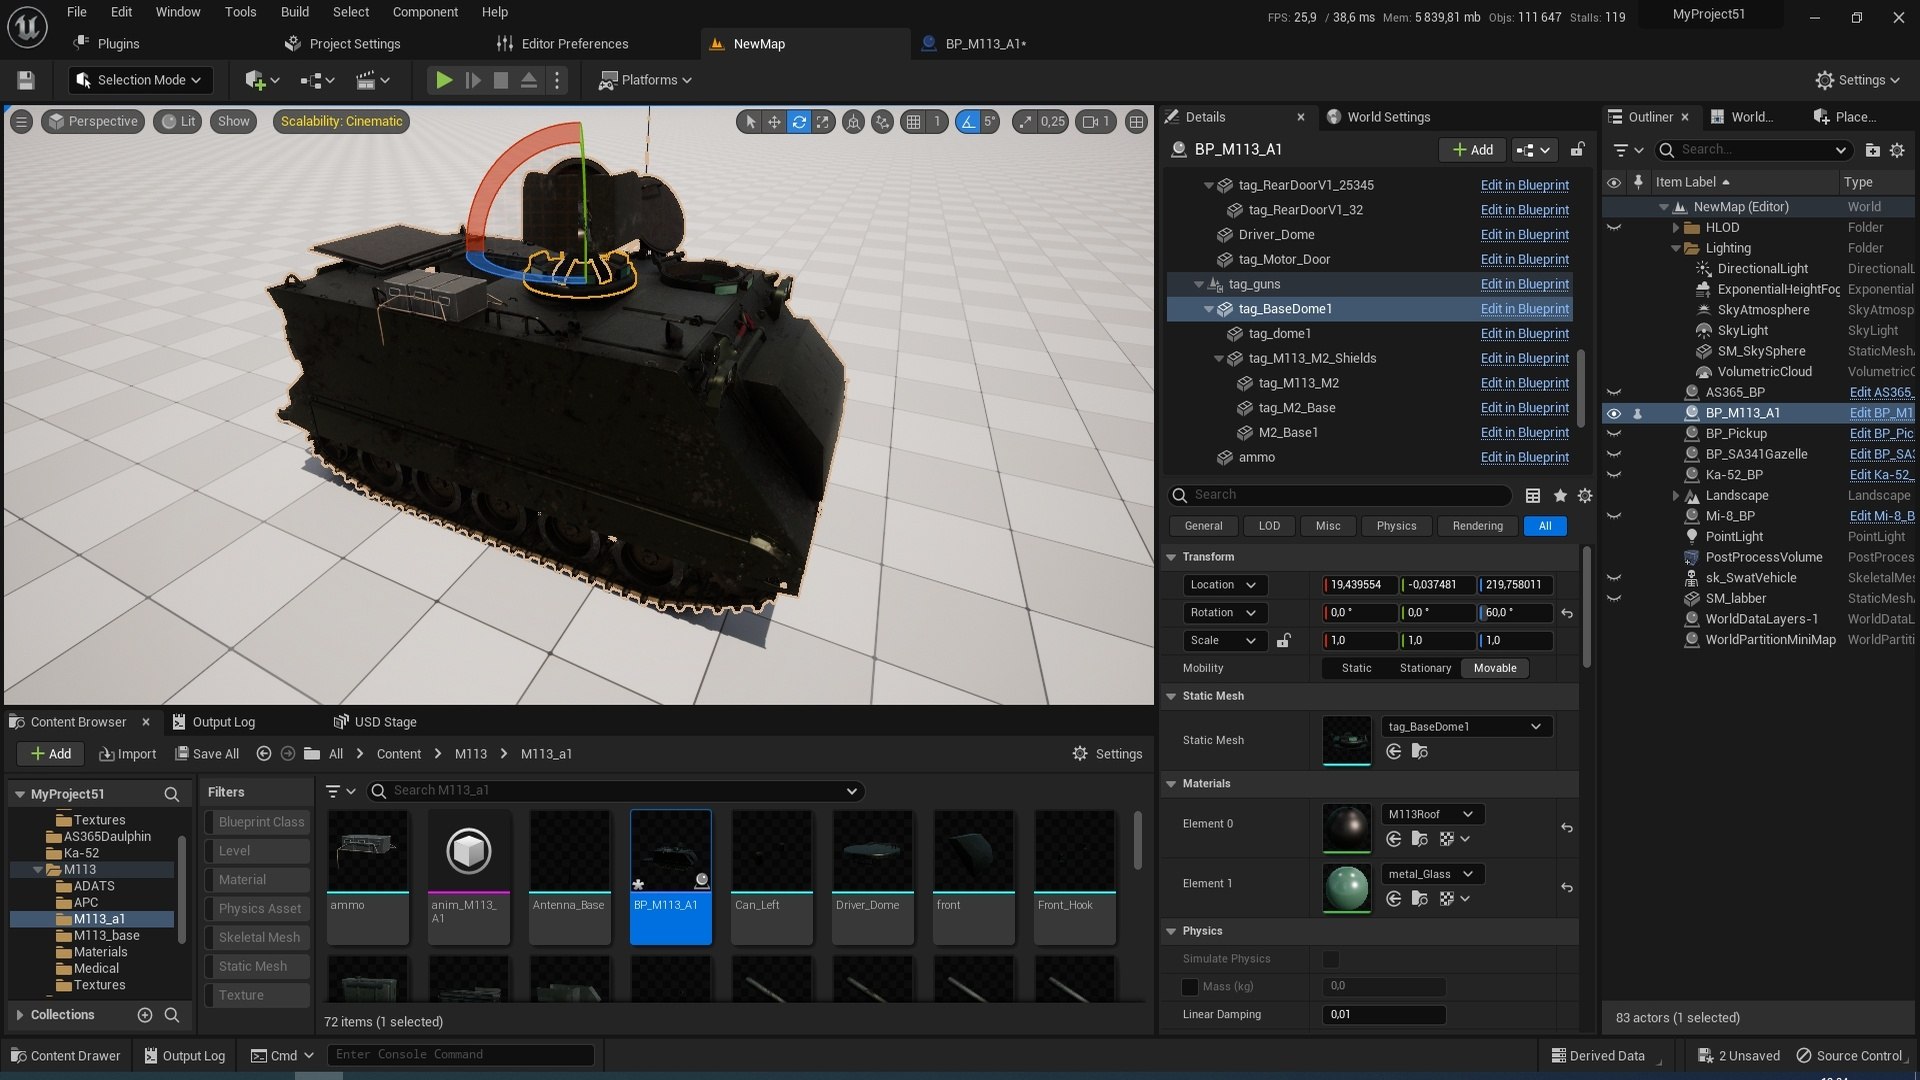Toggle scale snapping 0,25 icon
The width and height of the screenshot is (1920, 1080).
1025,122
